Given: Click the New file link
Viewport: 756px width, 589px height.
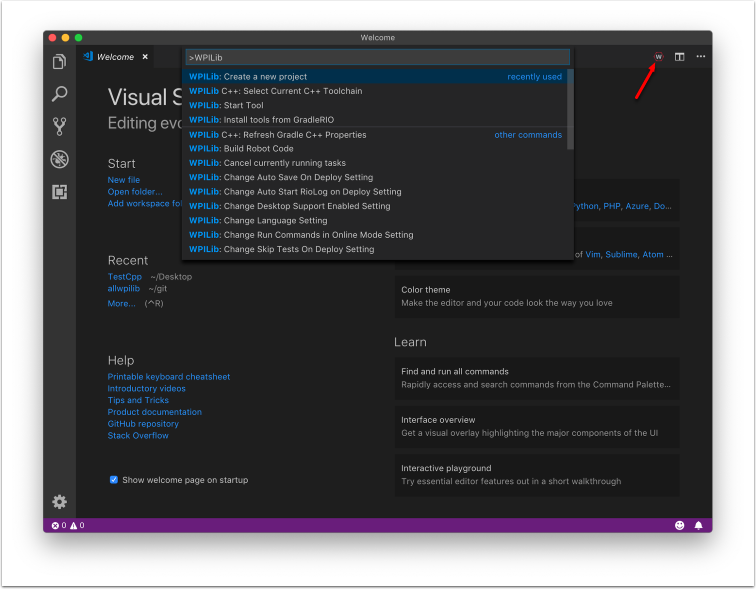Looking at the screenshot, I should click(124, 180).
